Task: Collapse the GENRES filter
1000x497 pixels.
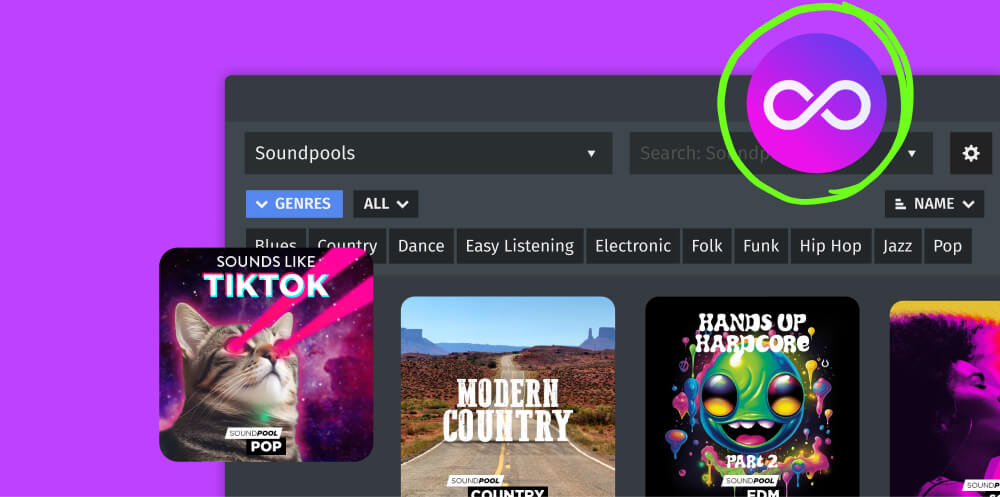Action: click(x=294, y=204)
